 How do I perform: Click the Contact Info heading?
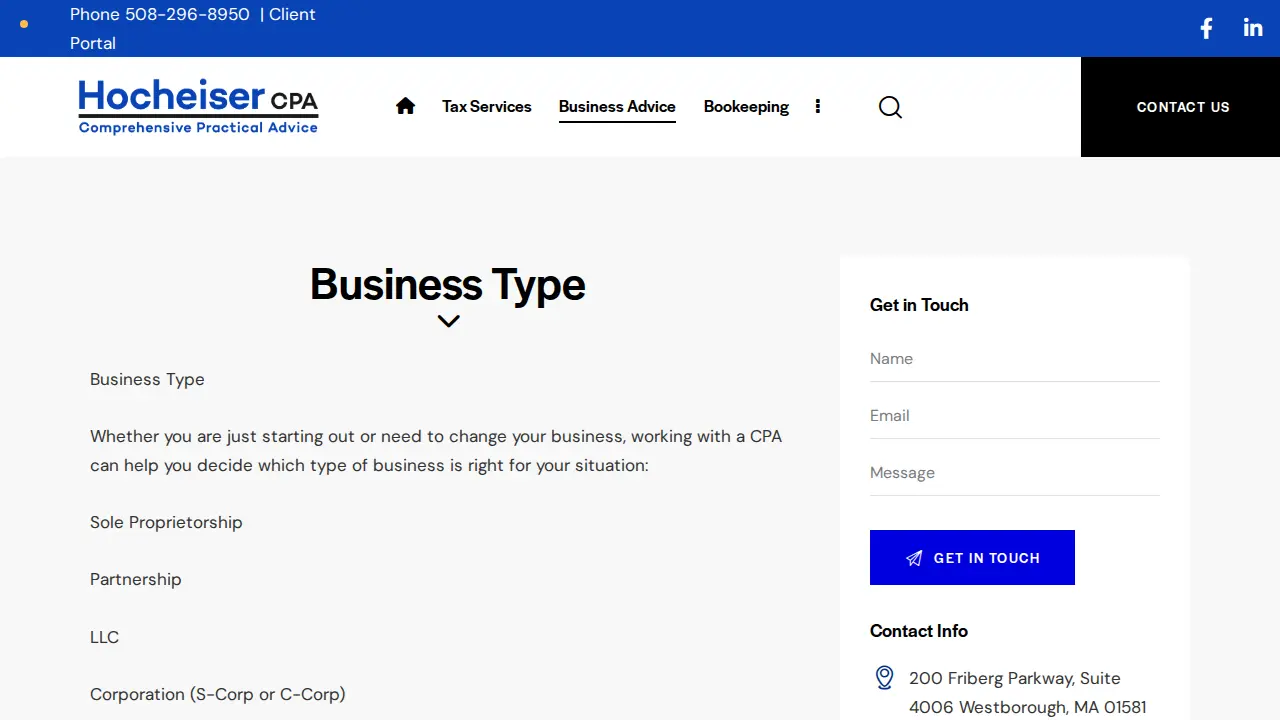click(x=919, y=631)
